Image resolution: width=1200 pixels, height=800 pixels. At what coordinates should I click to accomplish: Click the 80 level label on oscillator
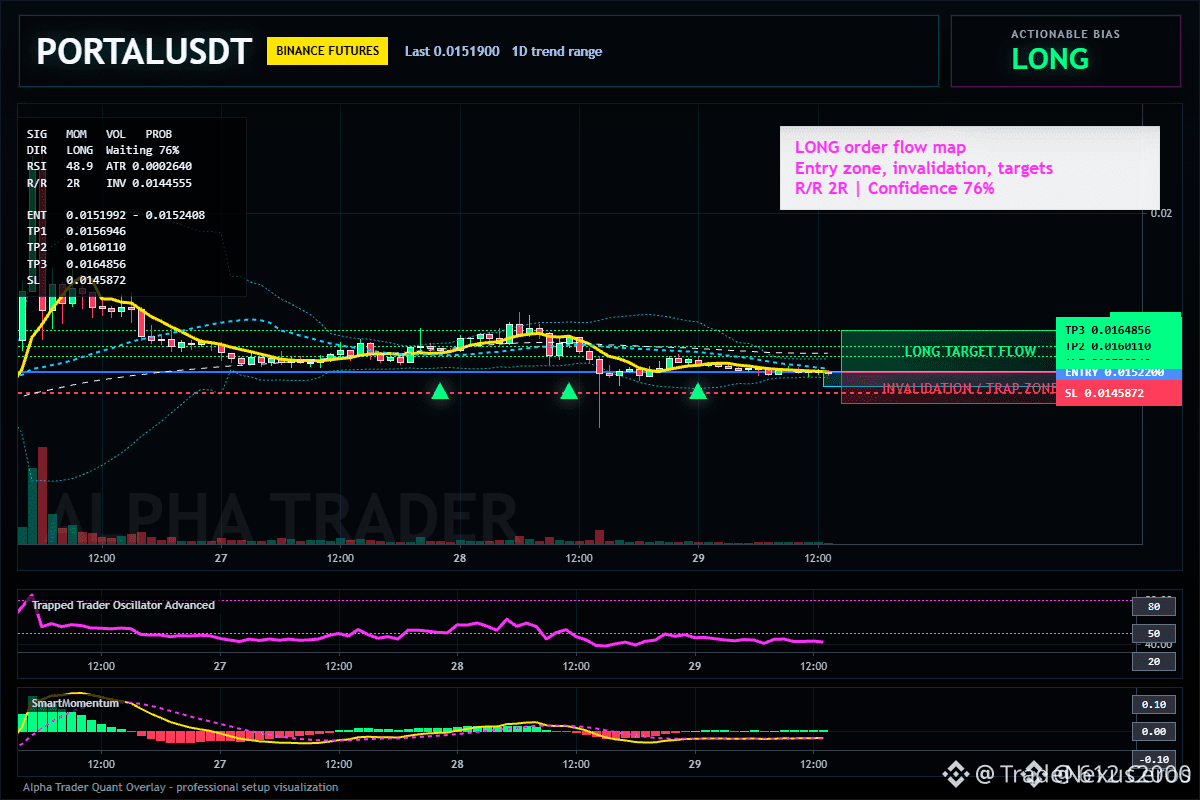[x=1153, y=606]
